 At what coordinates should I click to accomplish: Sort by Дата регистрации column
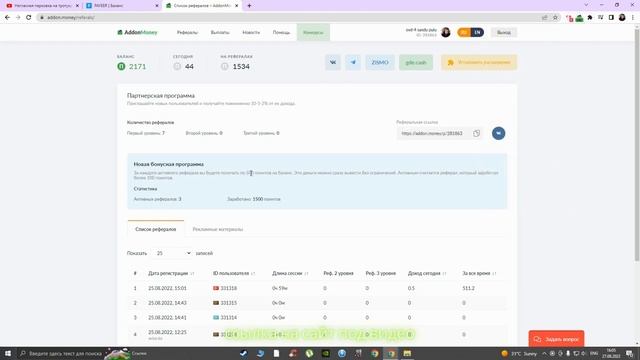pyautogui.click(x=171, y=273)
